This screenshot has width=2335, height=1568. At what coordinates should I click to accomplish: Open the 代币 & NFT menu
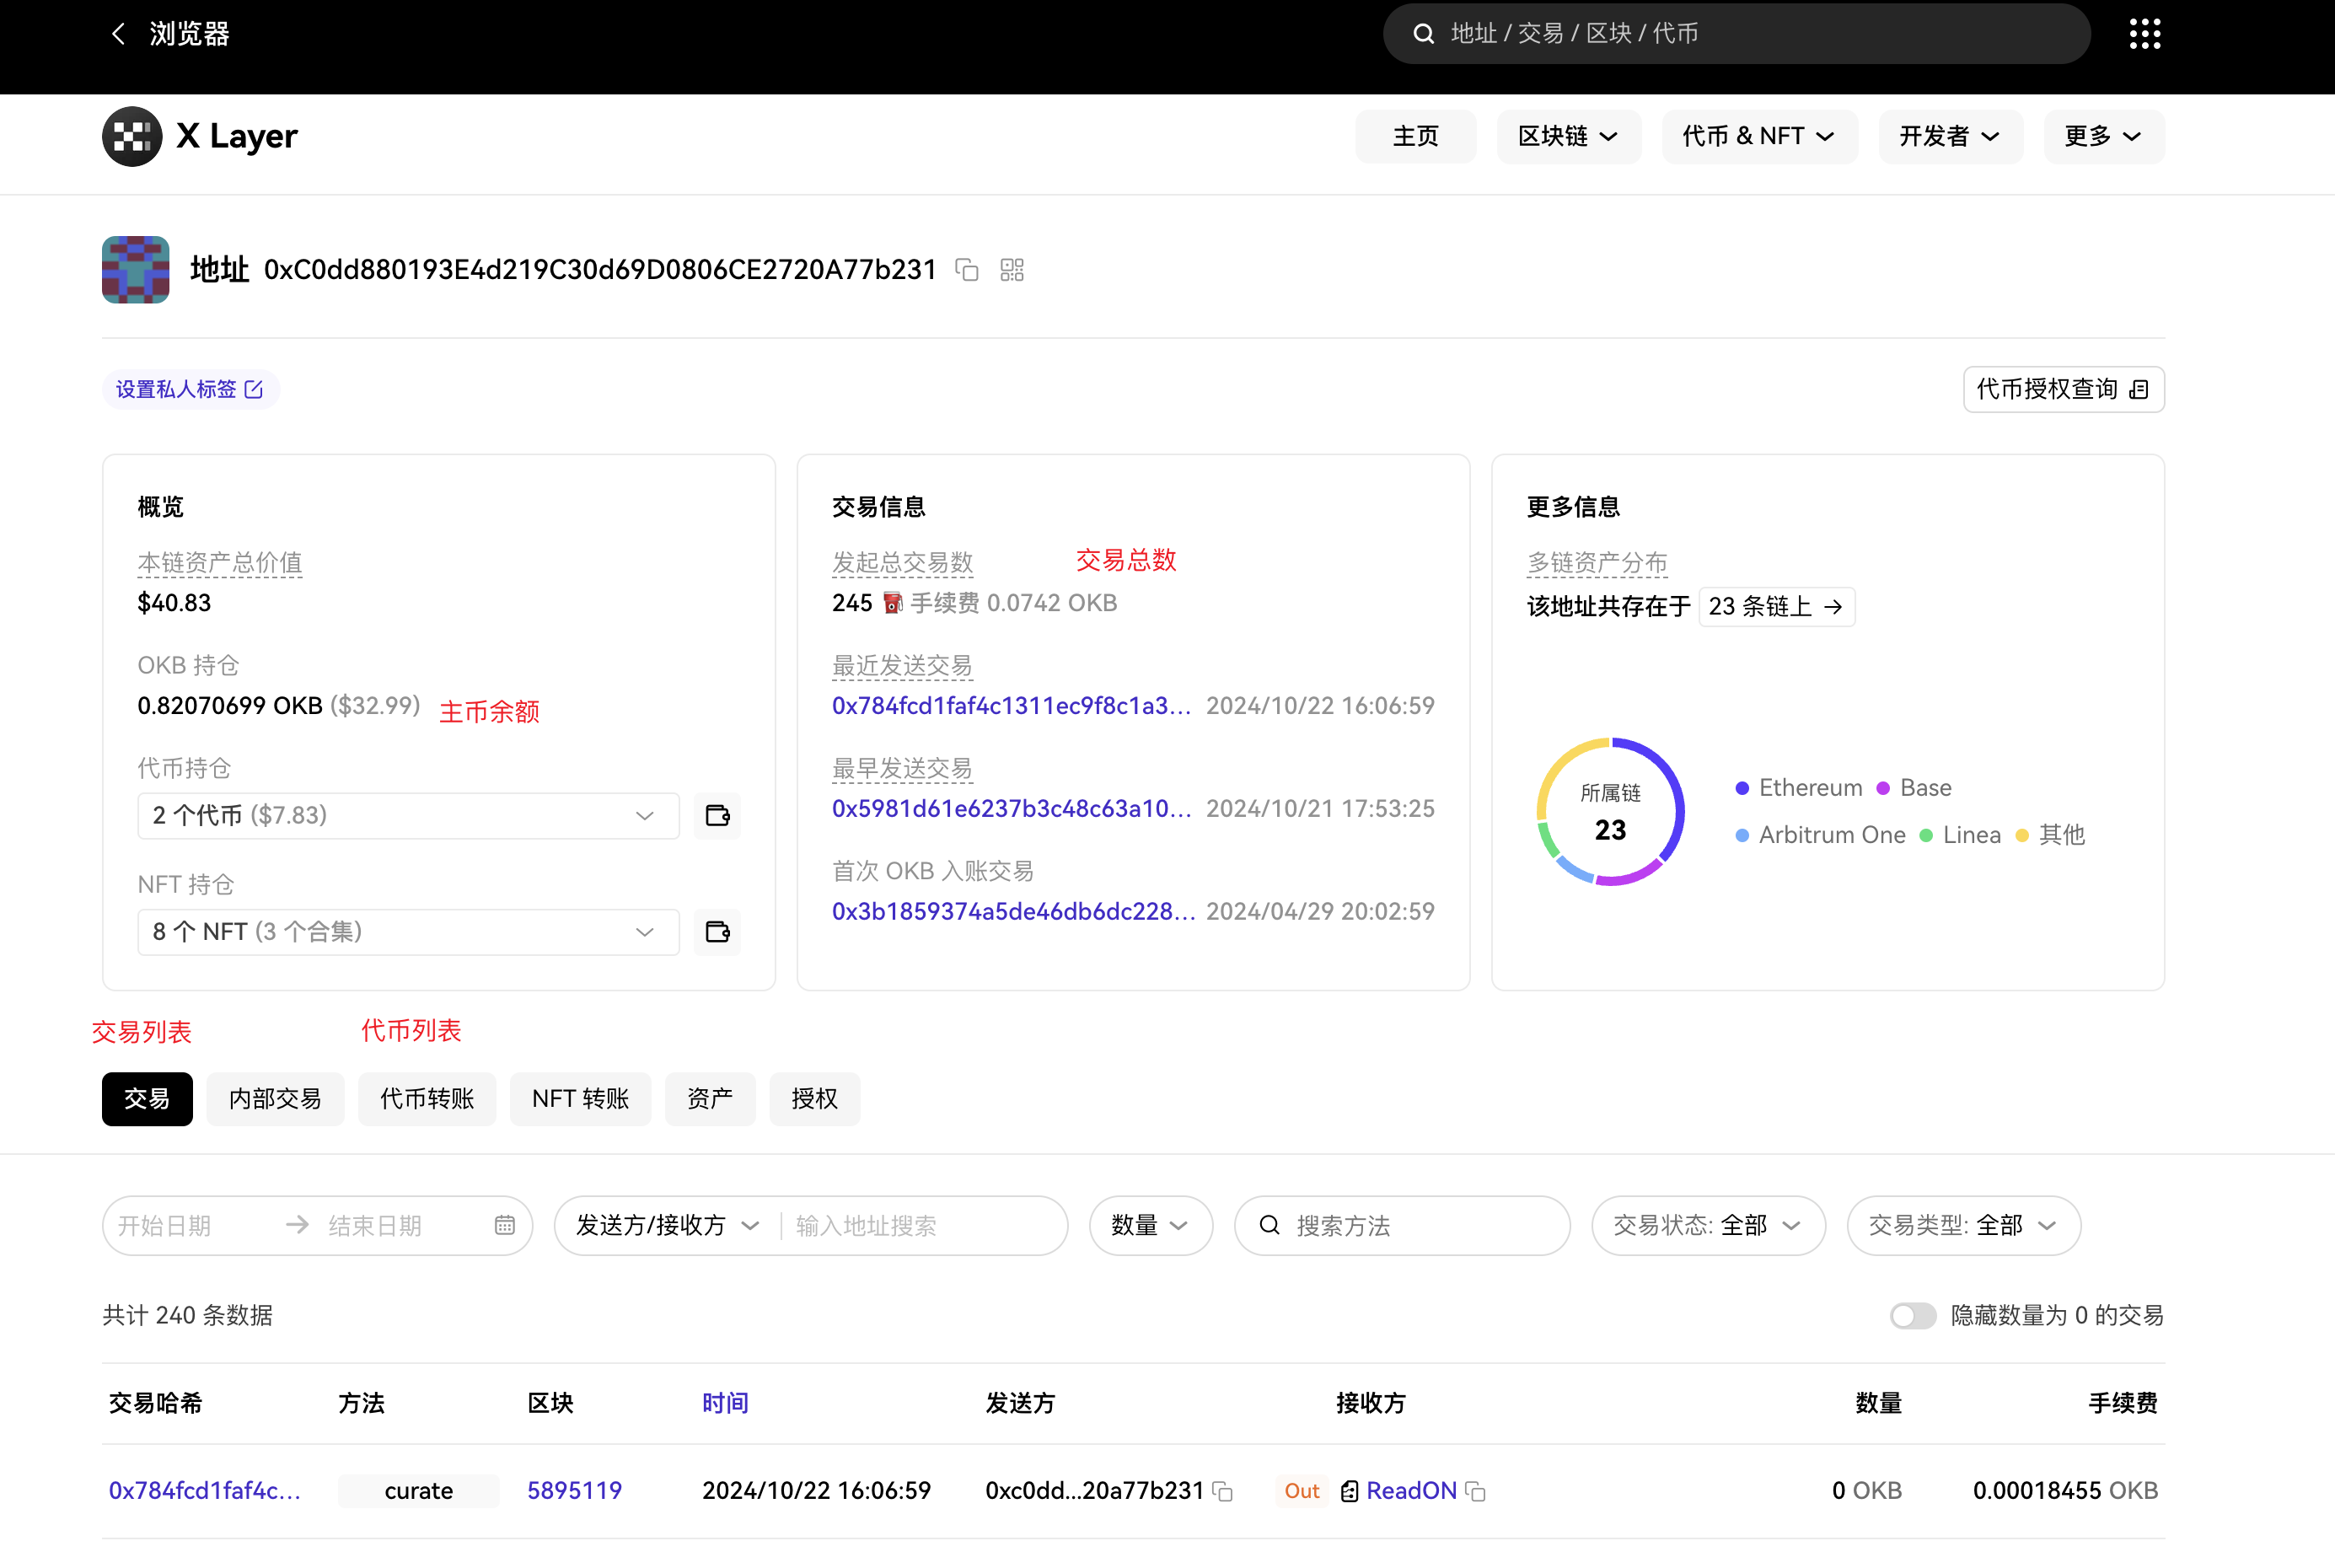point(1759,136)
